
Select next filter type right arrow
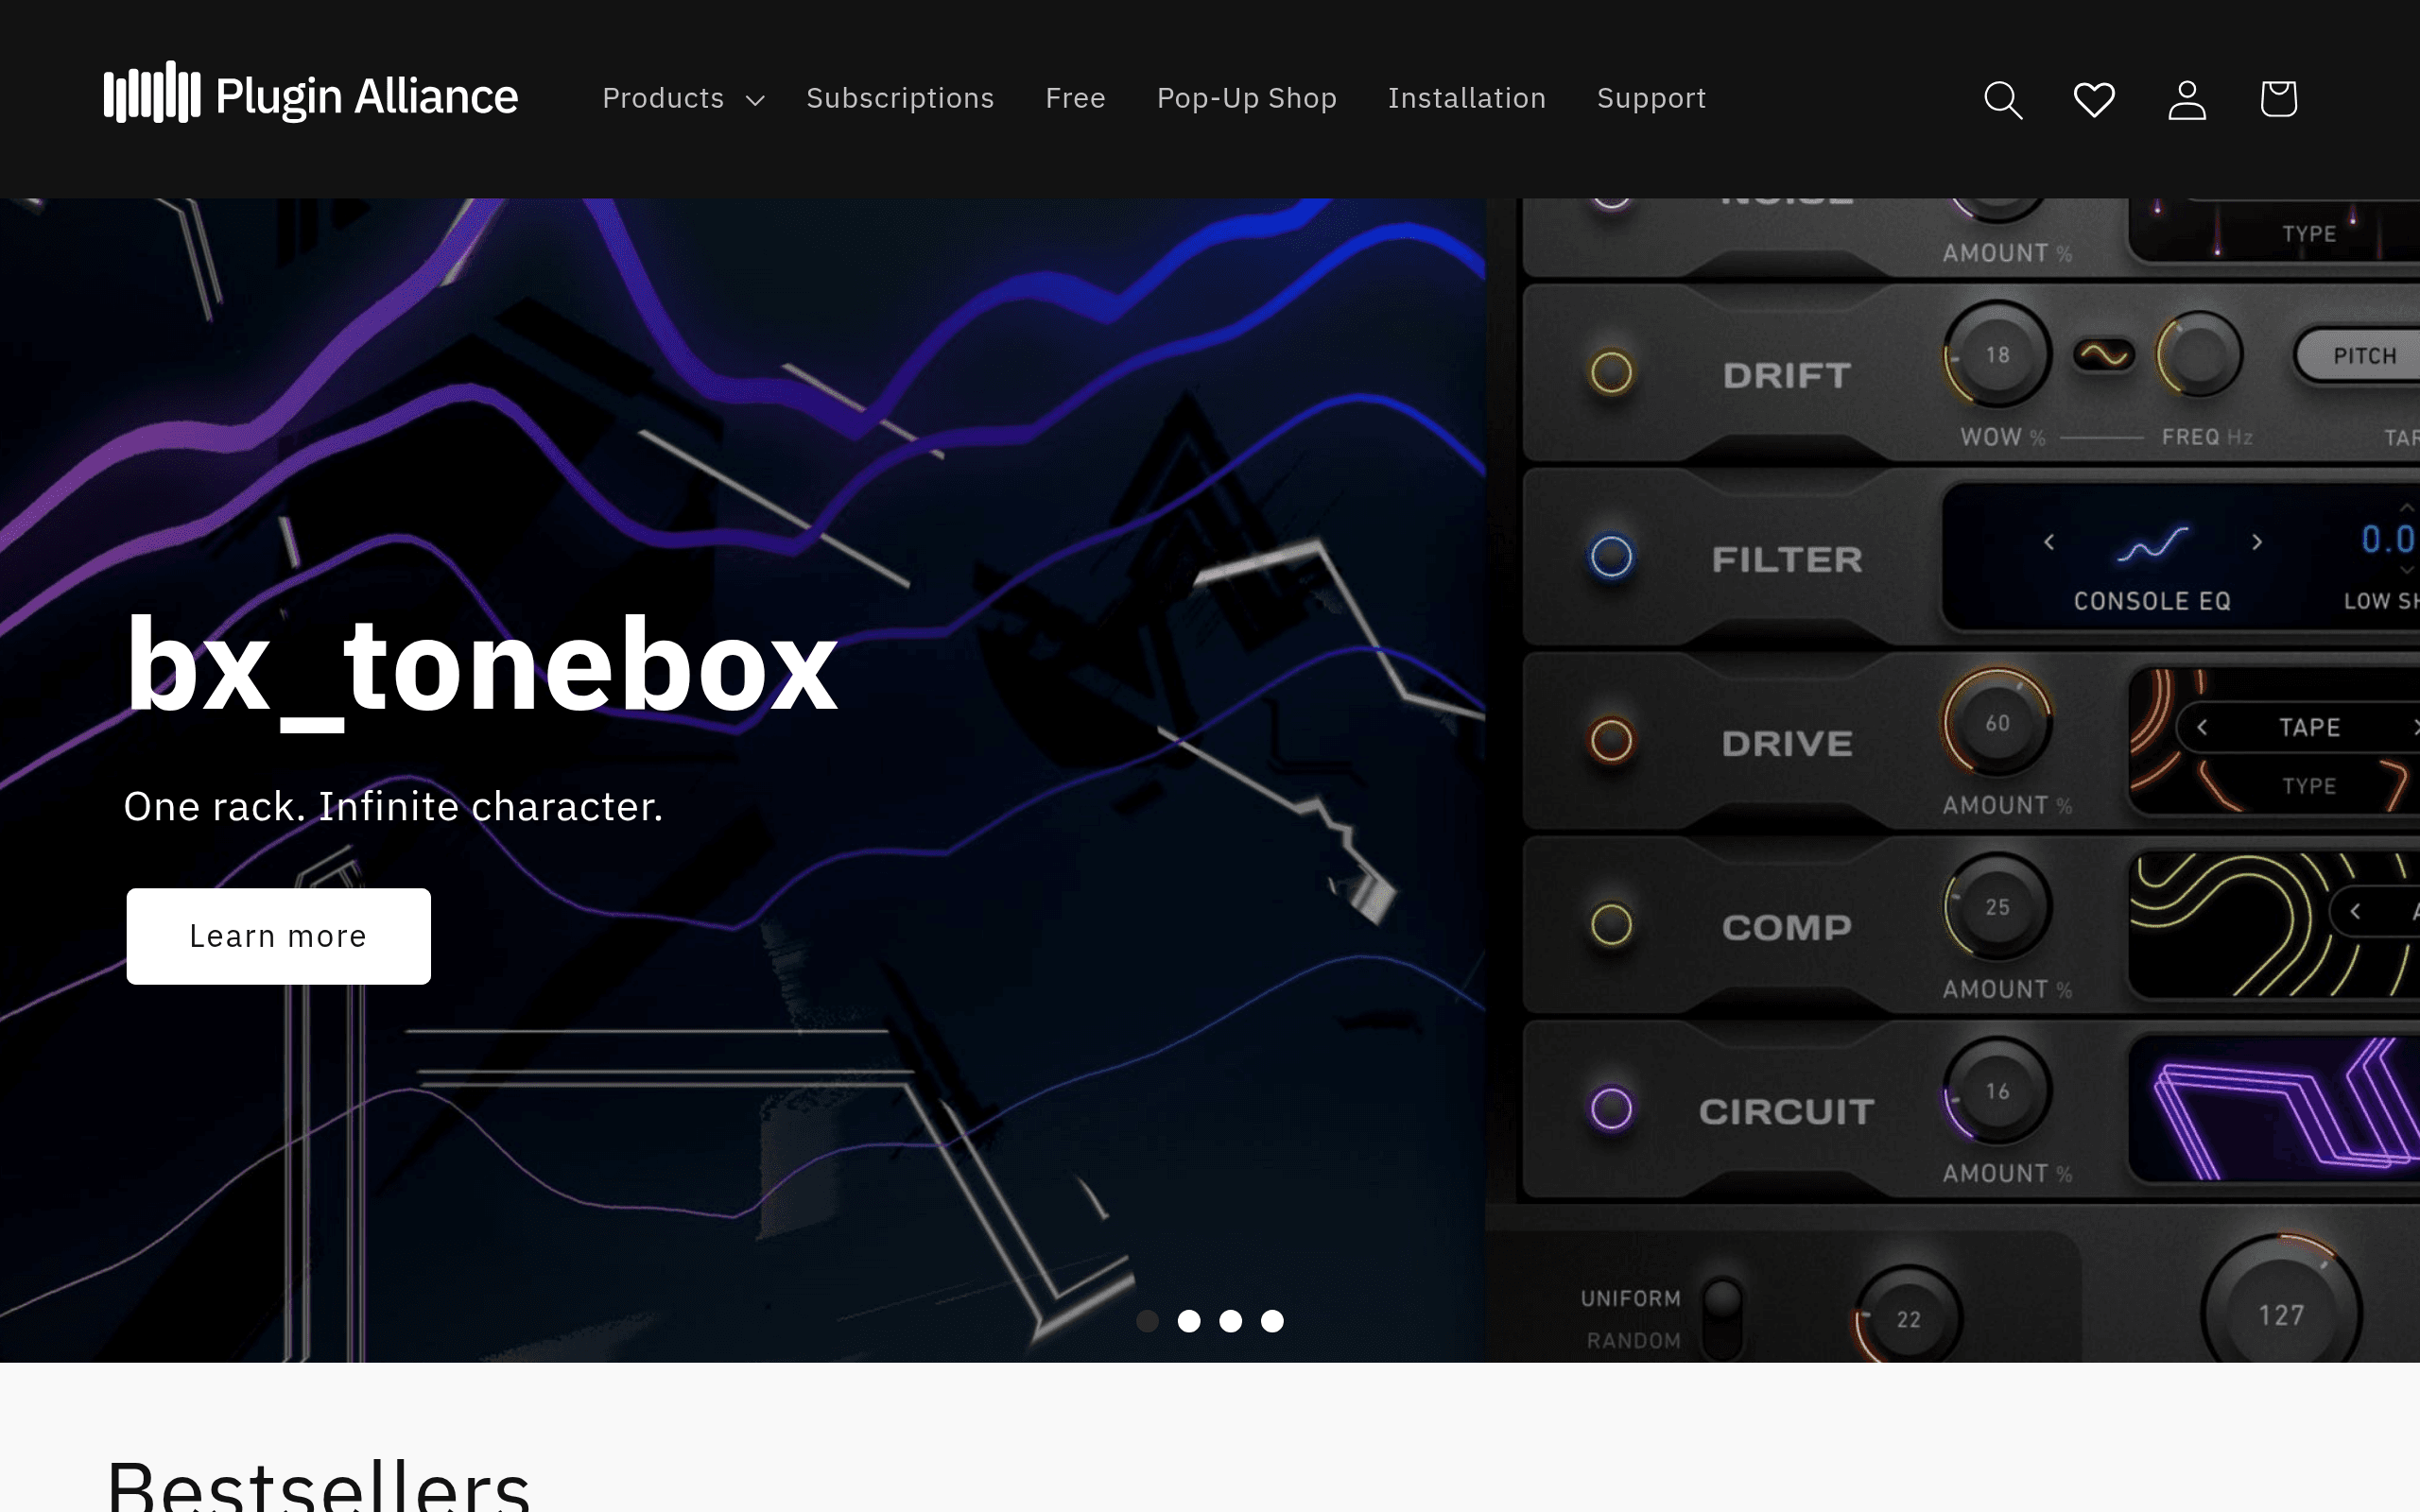(2256, 542)
